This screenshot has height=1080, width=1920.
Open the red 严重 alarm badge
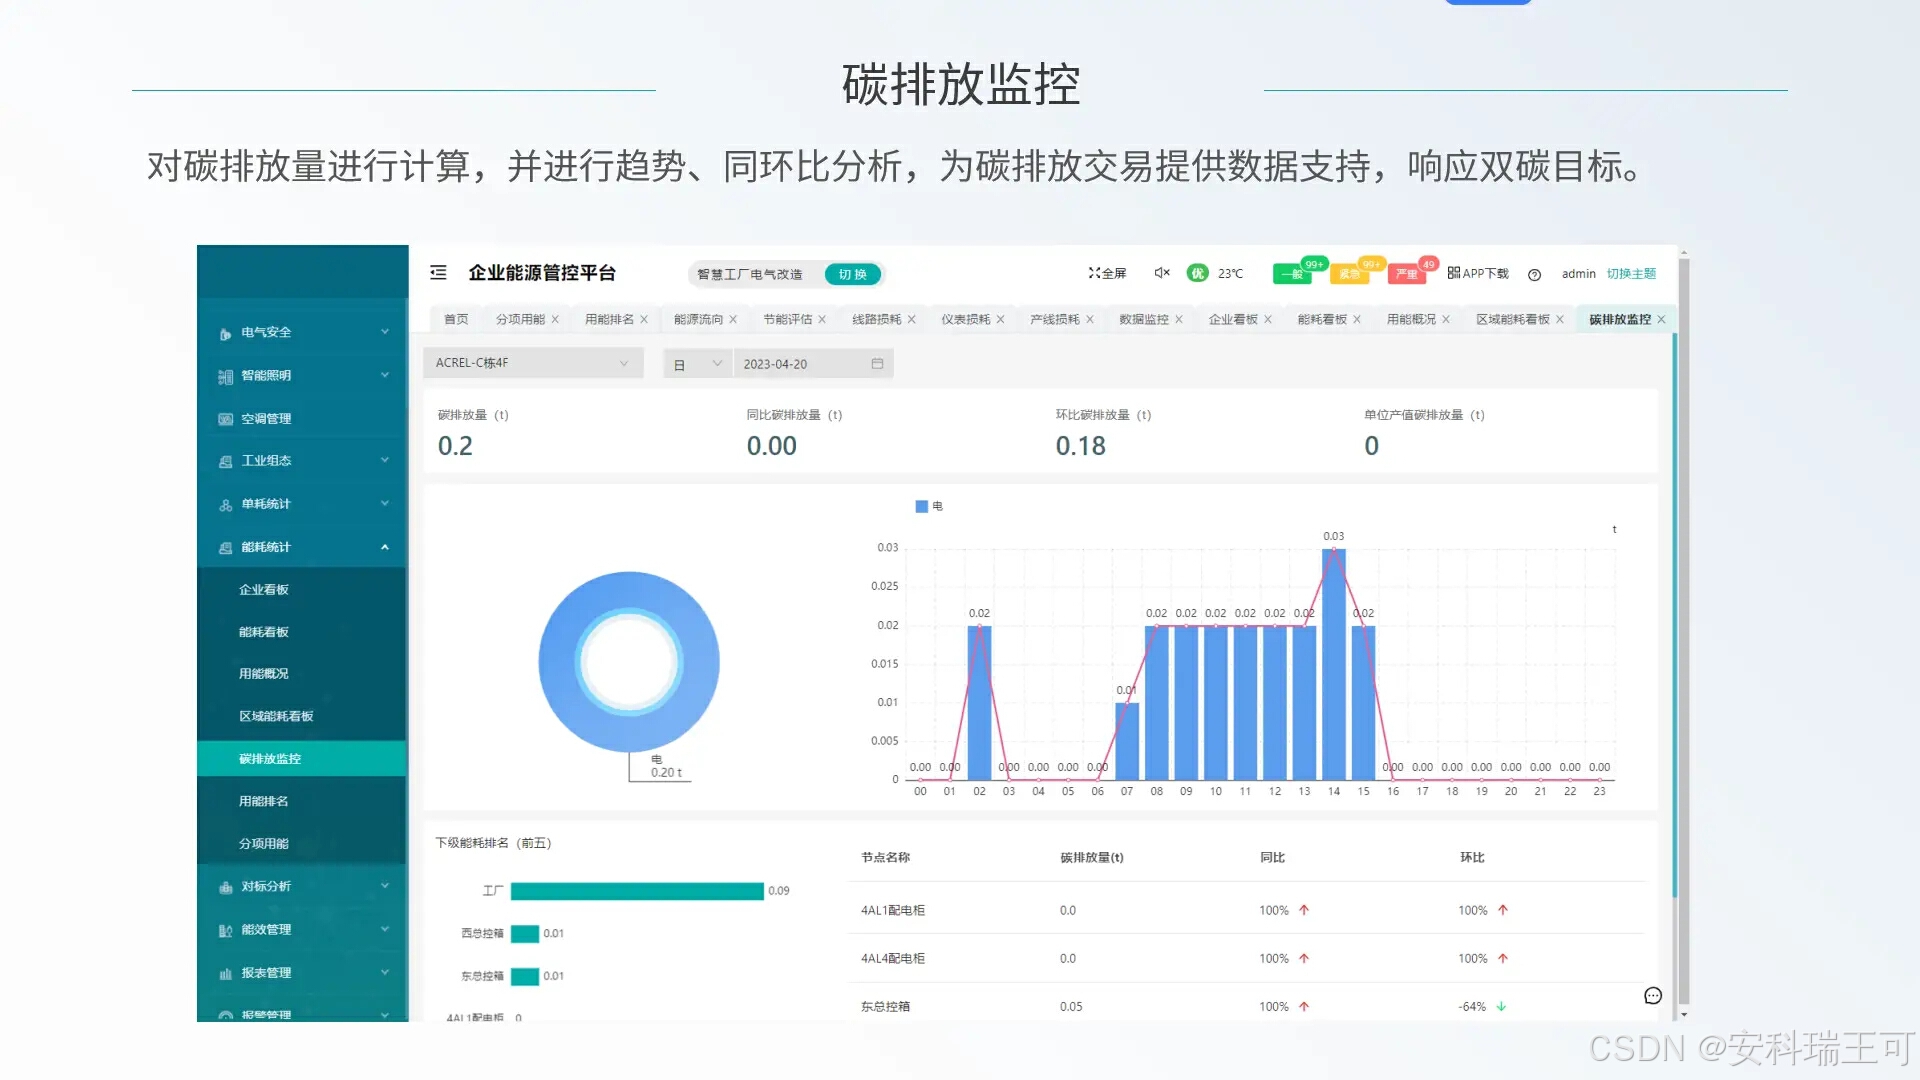click(x=1407, y=273)
